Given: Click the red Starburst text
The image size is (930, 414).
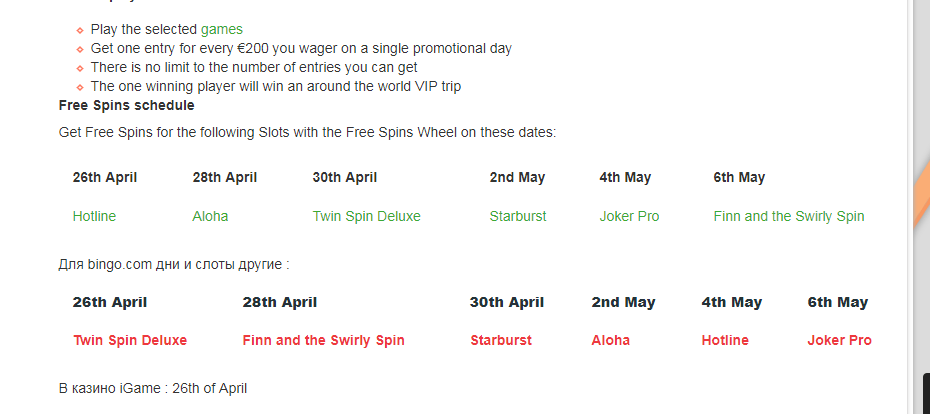Looking at the screenshot, I should pyautogui.click(x=501, y=340).
